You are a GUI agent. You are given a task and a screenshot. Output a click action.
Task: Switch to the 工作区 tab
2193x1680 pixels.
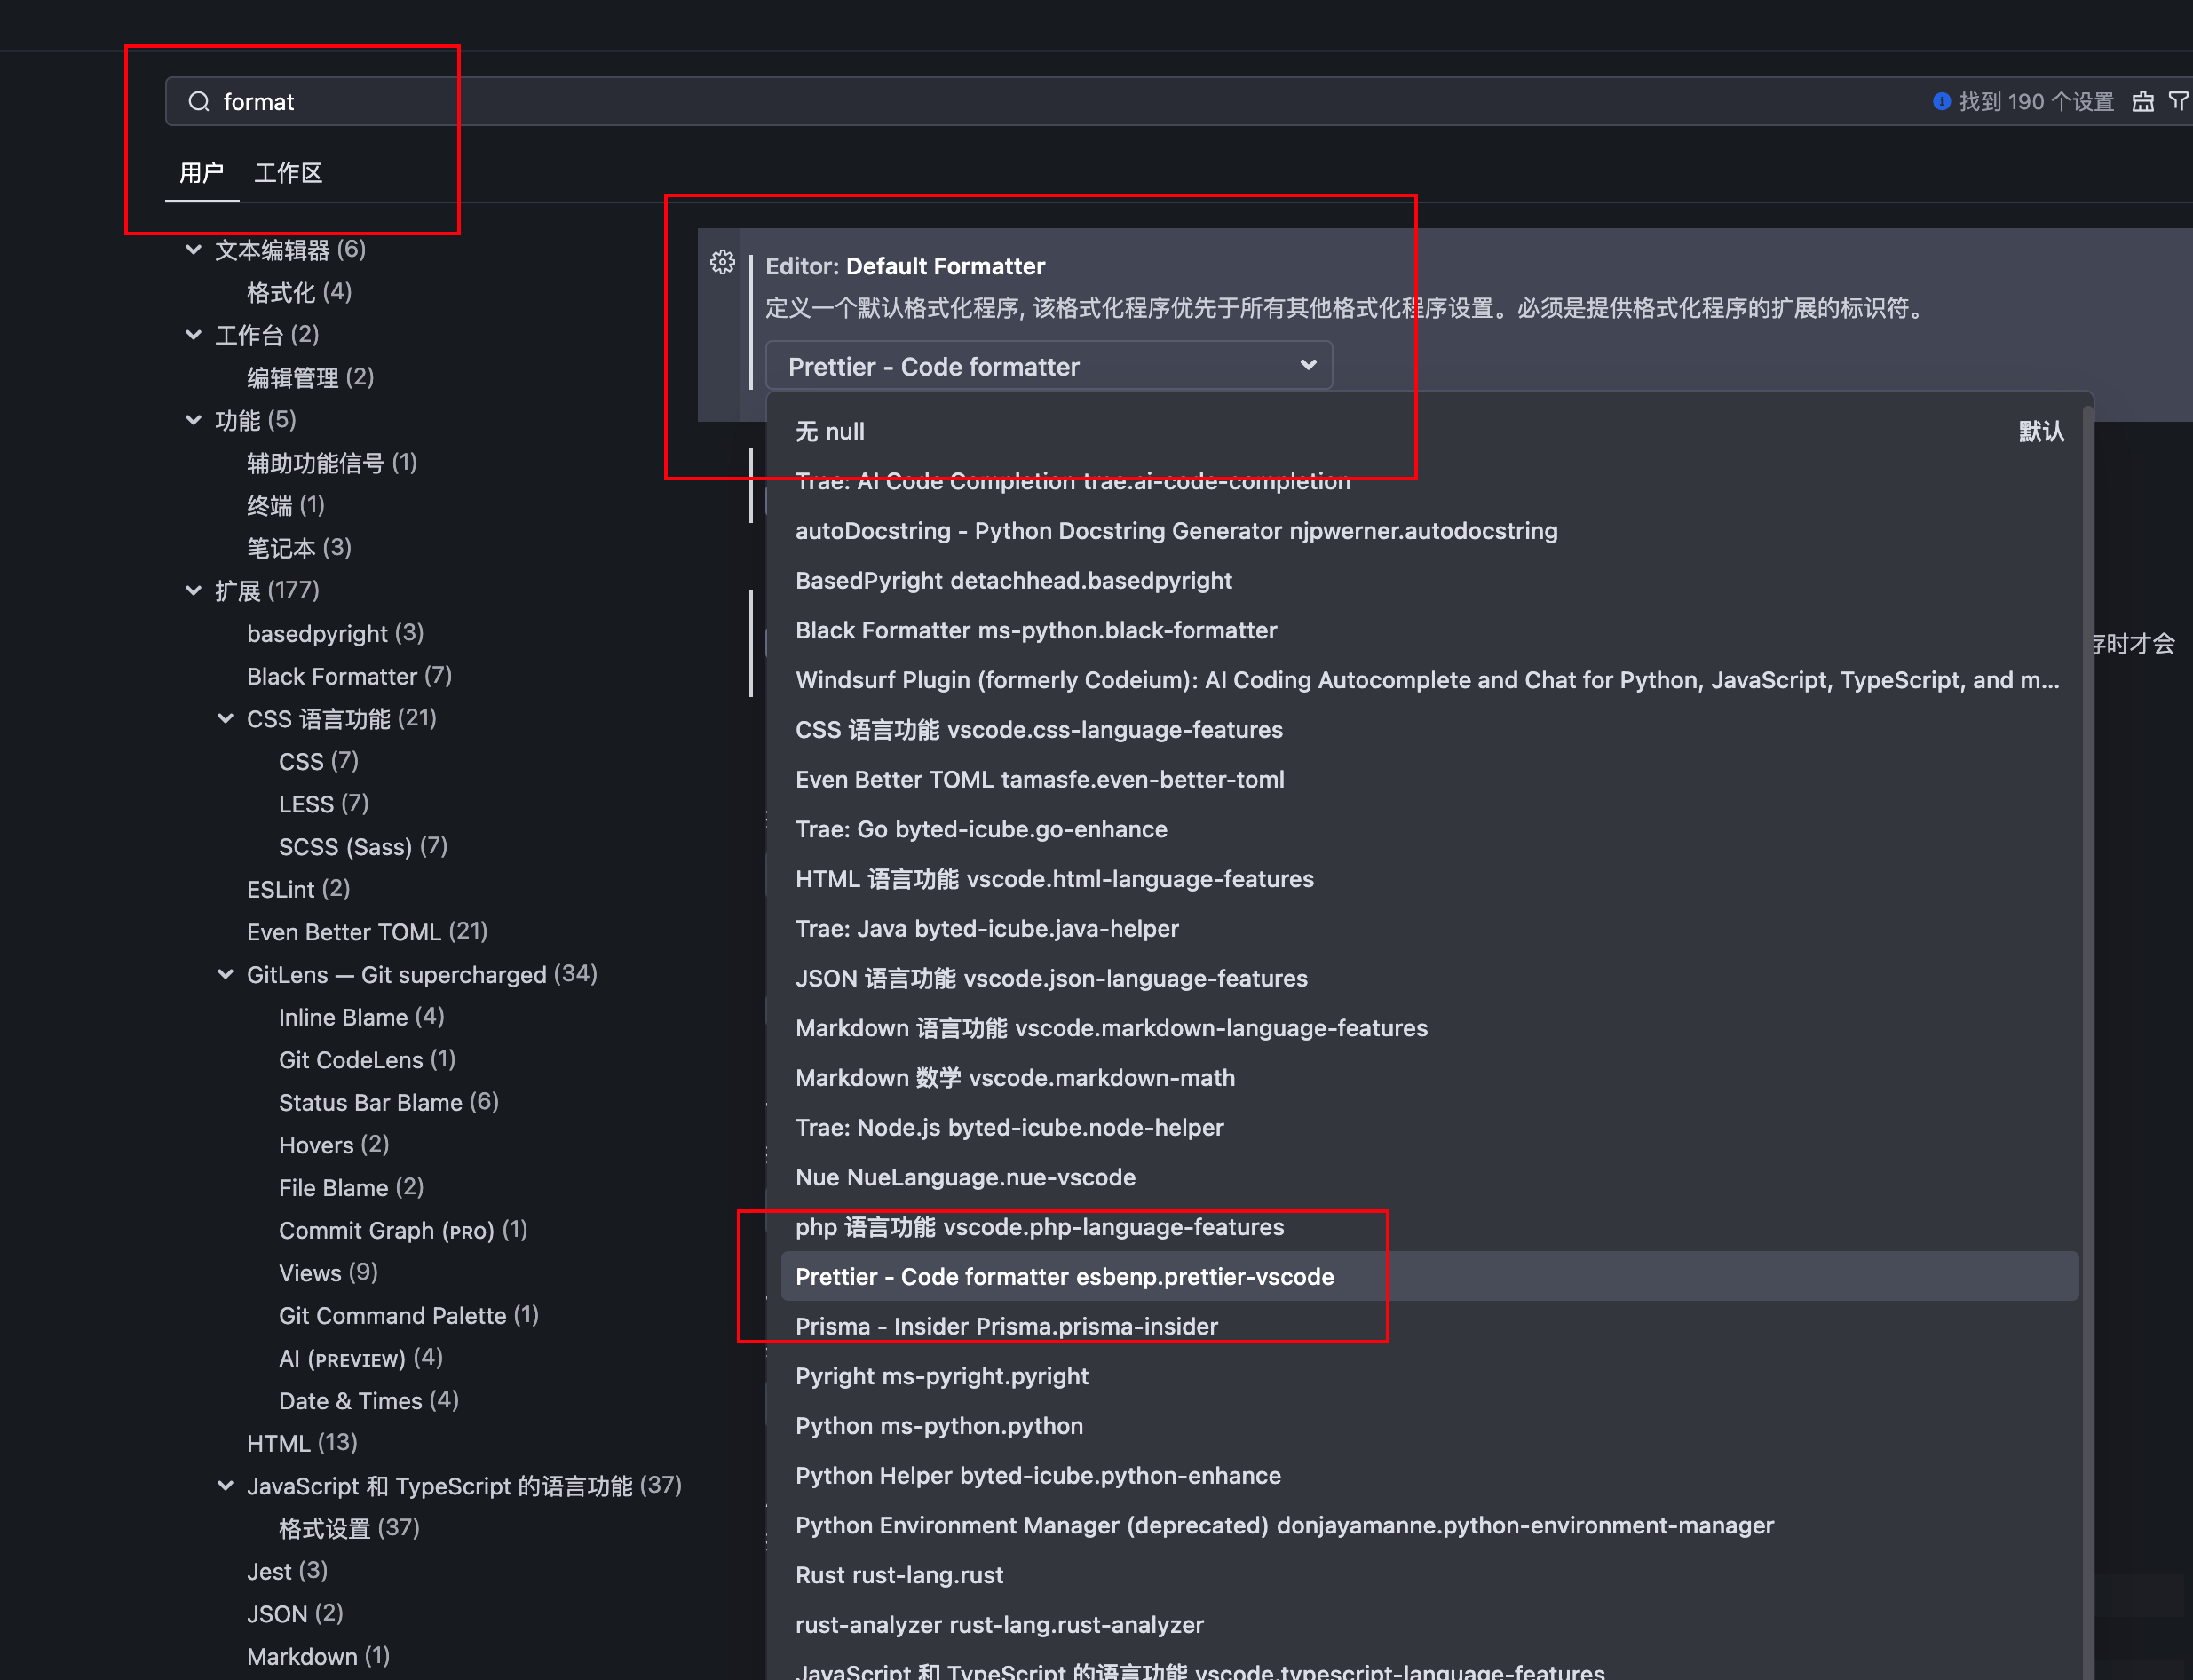tap(288, 173)
